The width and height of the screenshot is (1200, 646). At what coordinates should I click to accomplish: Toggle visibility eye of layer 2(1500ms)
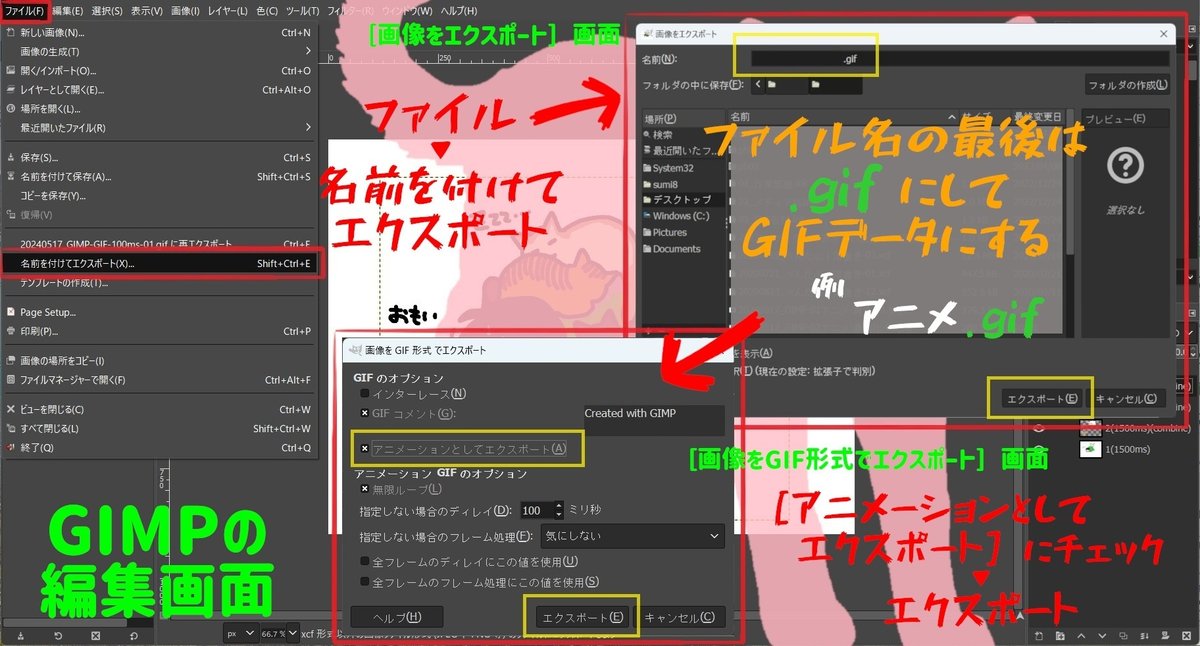(1038, 426)
